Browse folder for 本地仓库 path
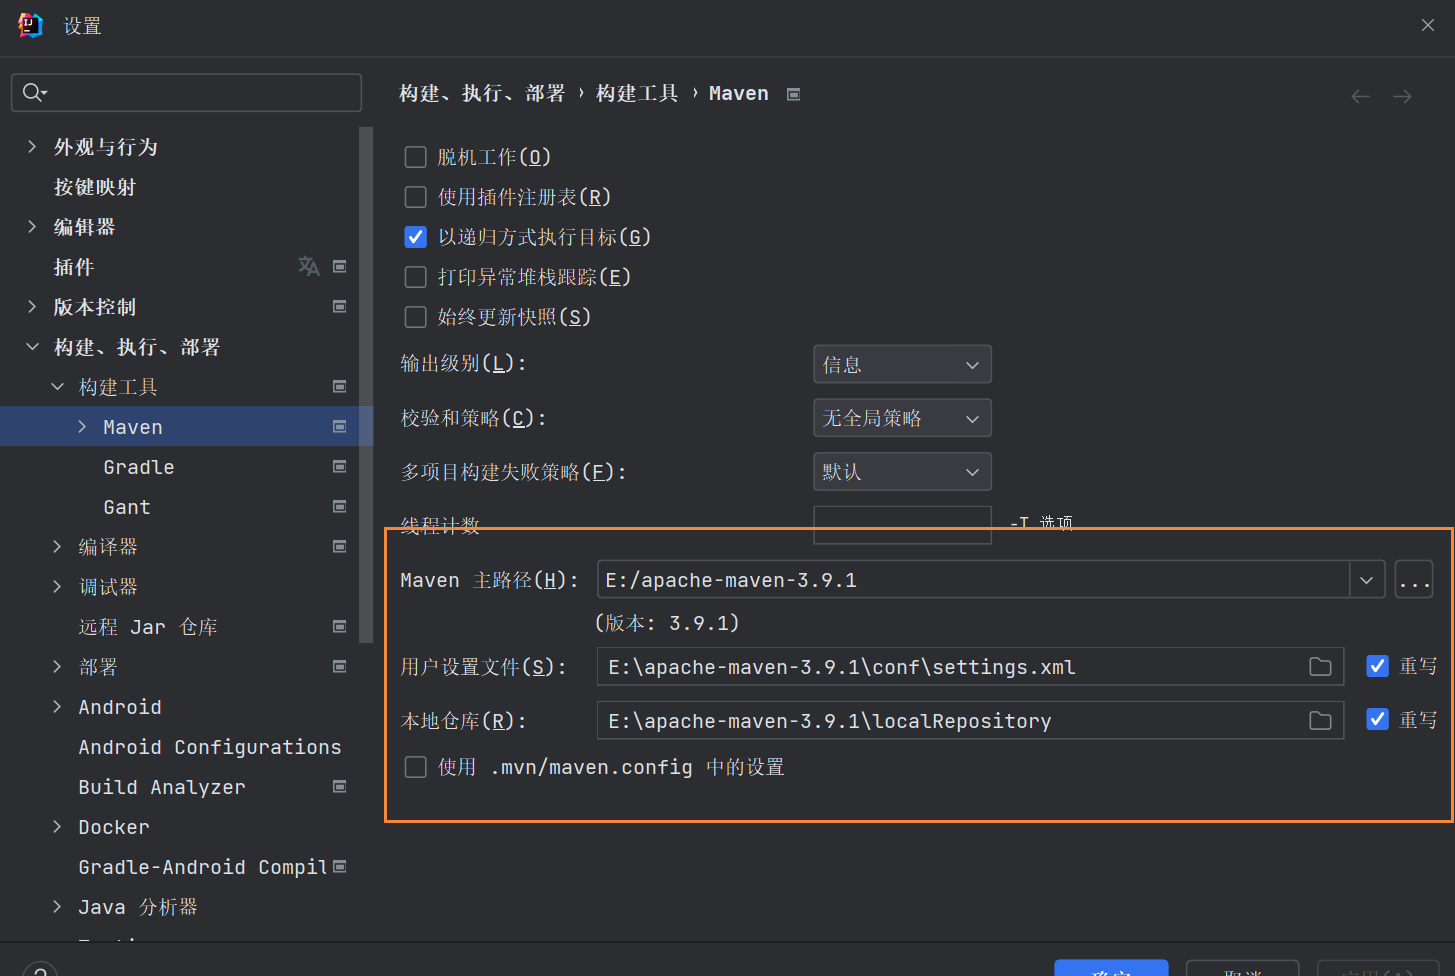The image size is (1455, 976). (x=1320, y=720)
